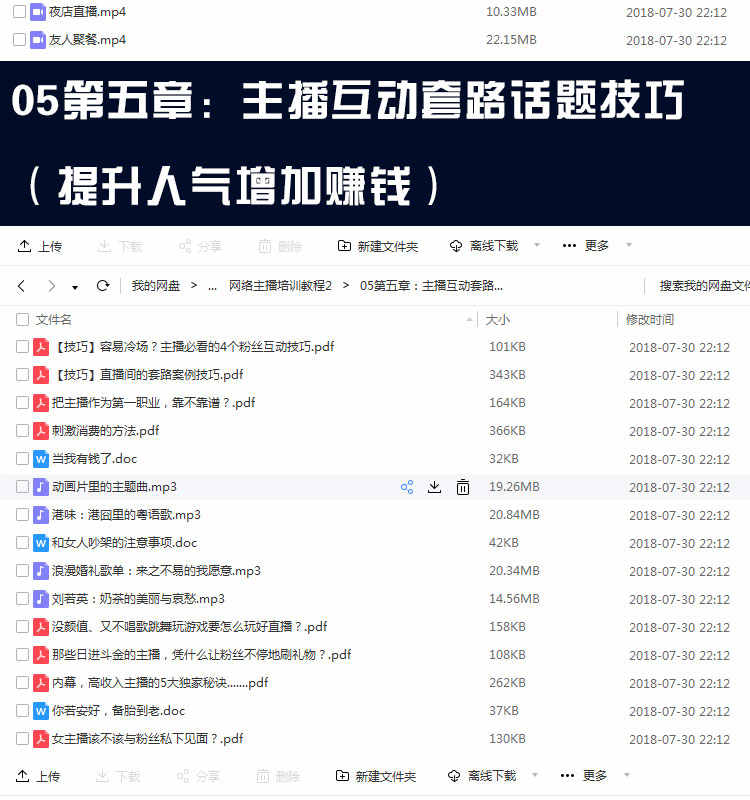
Task: Click PDF icon of 女主播该不该与粉丝私下见面？.pdf
Action: click(41, 739)
